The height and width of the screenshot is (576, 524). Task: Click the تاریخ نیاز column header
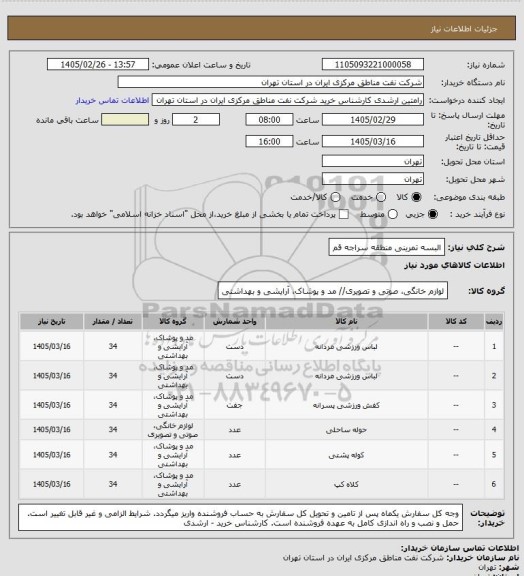51,321
